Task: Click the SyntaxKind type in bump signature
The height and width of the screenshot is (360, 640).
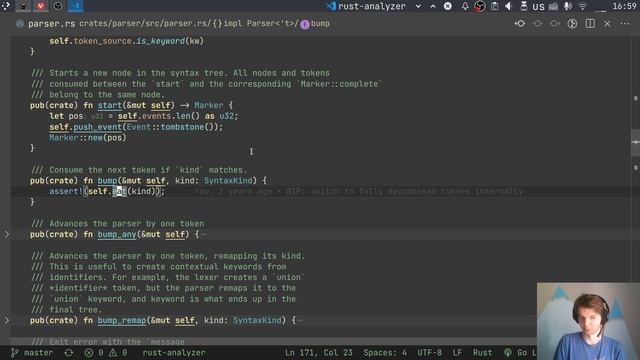Action: 228,180
